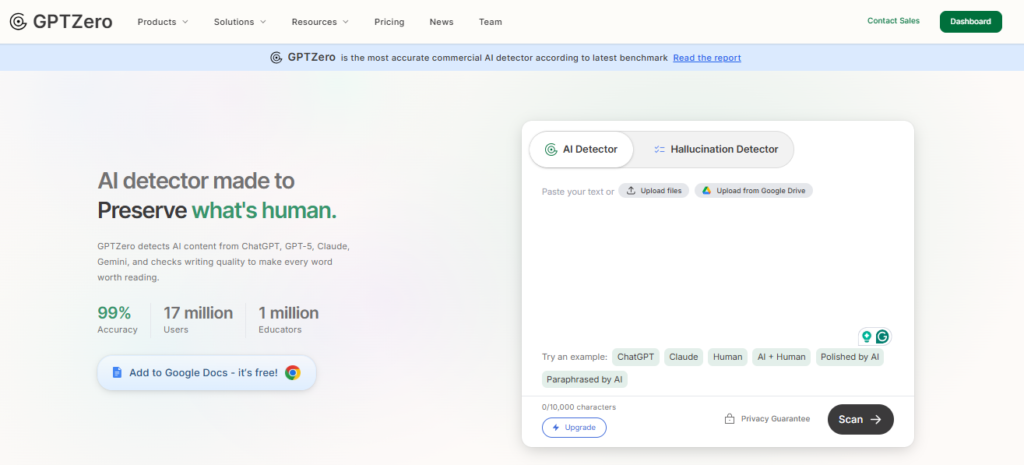Image resolution: width=1024 pixels, height=465 pixels.
Task: Try the Claude example
Action: (x=684, y=357)
